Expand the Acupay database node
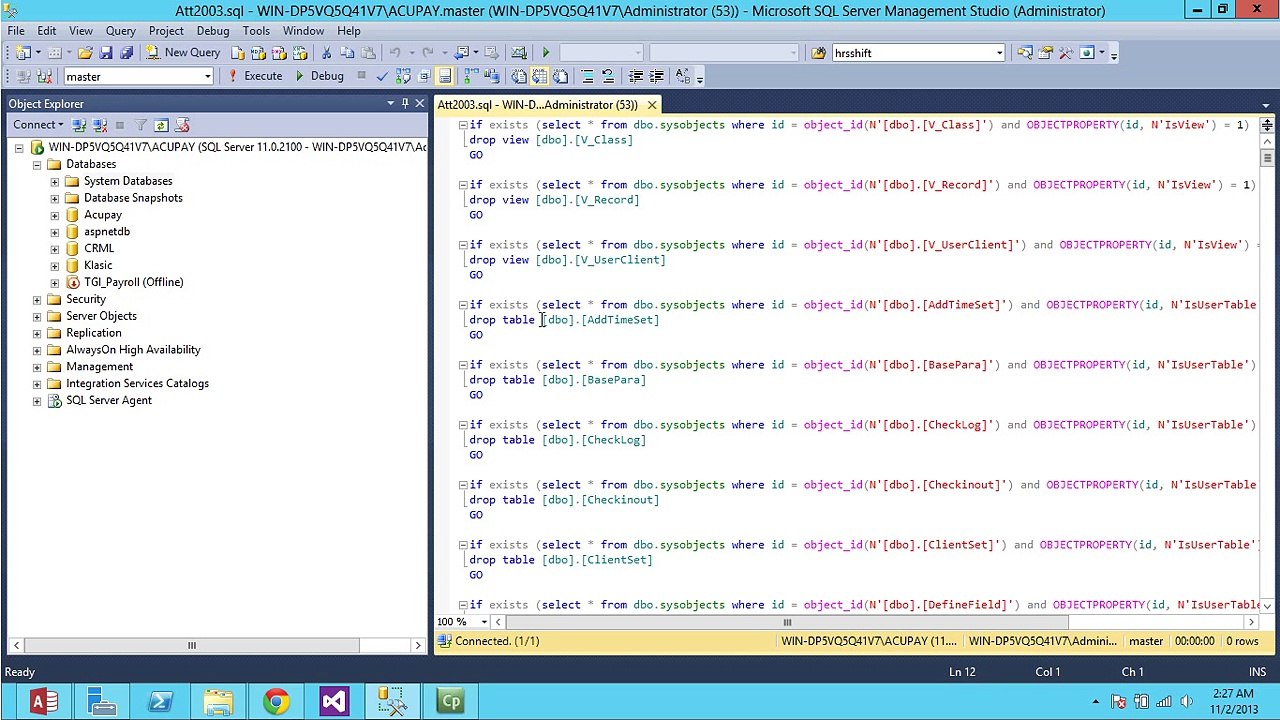 pos(55,215)
